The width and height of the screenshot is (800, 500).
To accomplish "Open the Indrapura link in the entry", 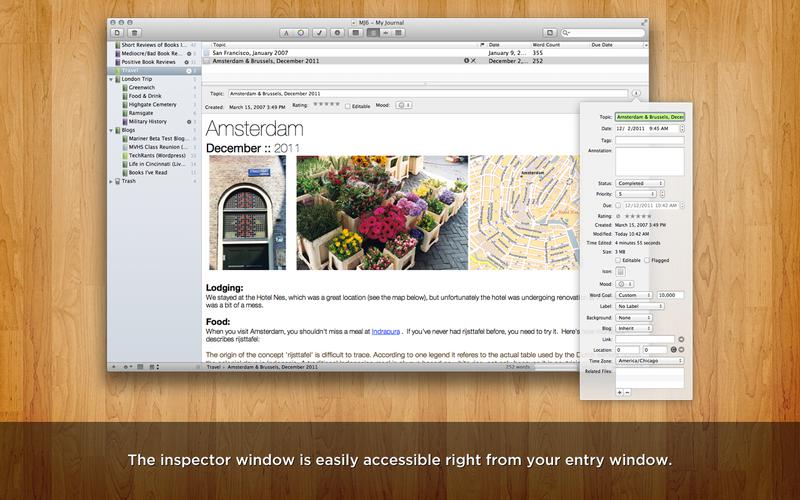I will (x=384, y=330).
